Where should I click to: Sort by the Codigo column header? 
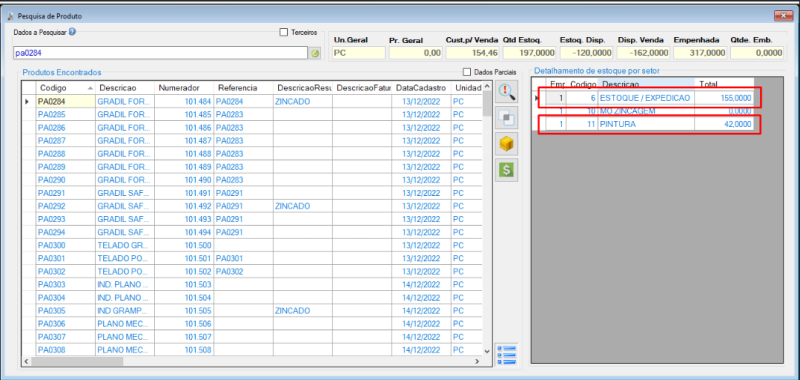[66, 88]
